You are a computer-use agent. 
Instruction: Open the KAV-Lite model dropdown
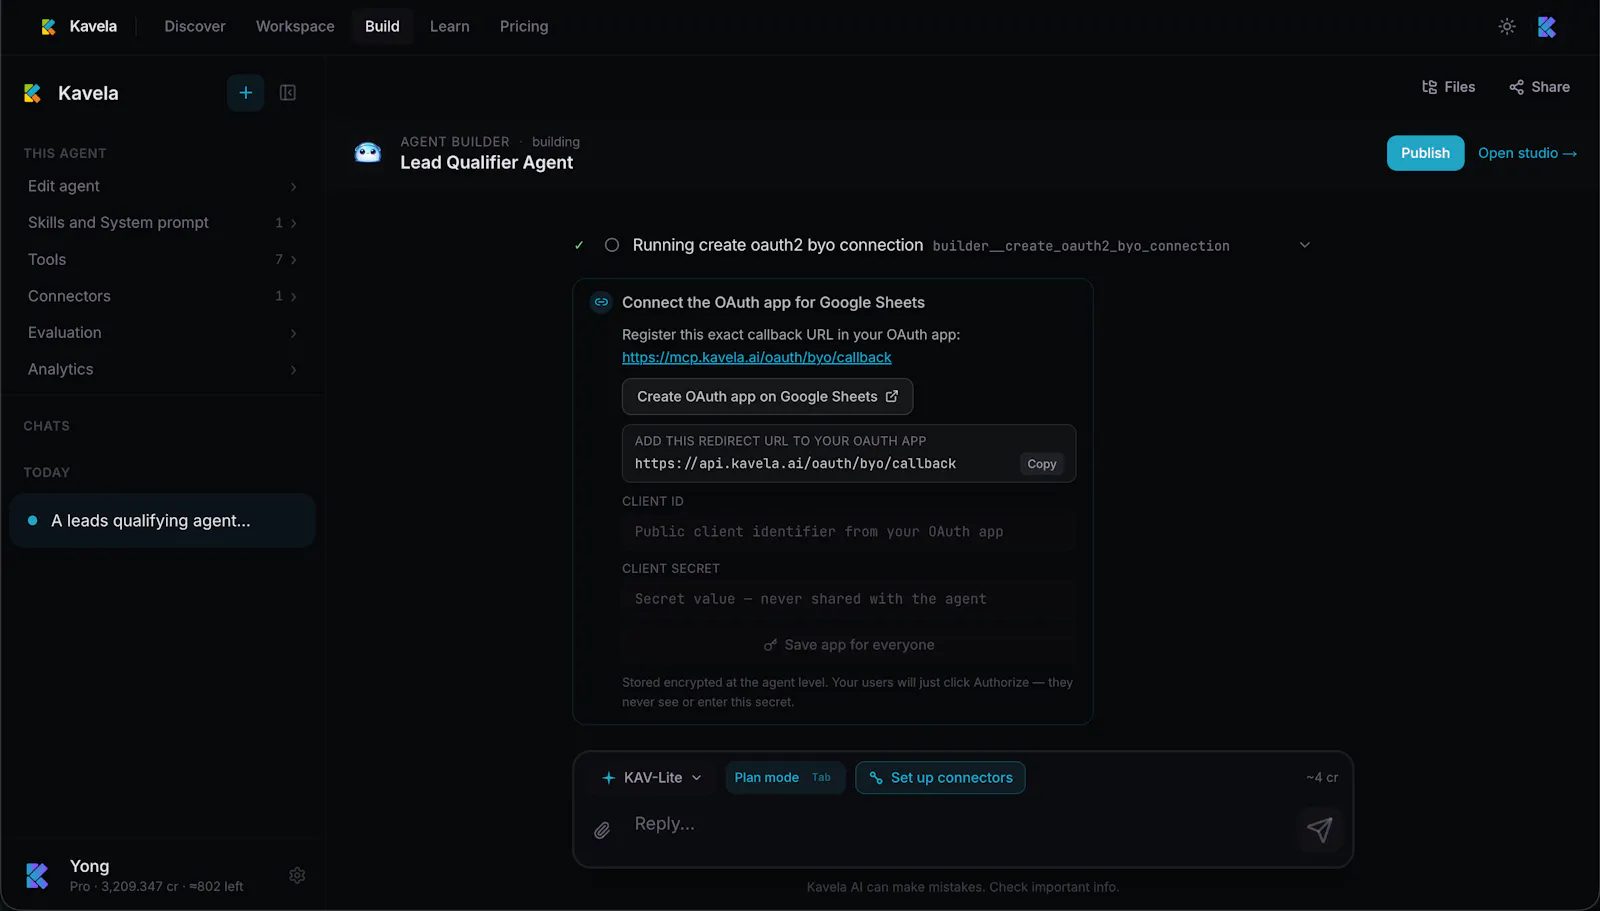point(652,778)
